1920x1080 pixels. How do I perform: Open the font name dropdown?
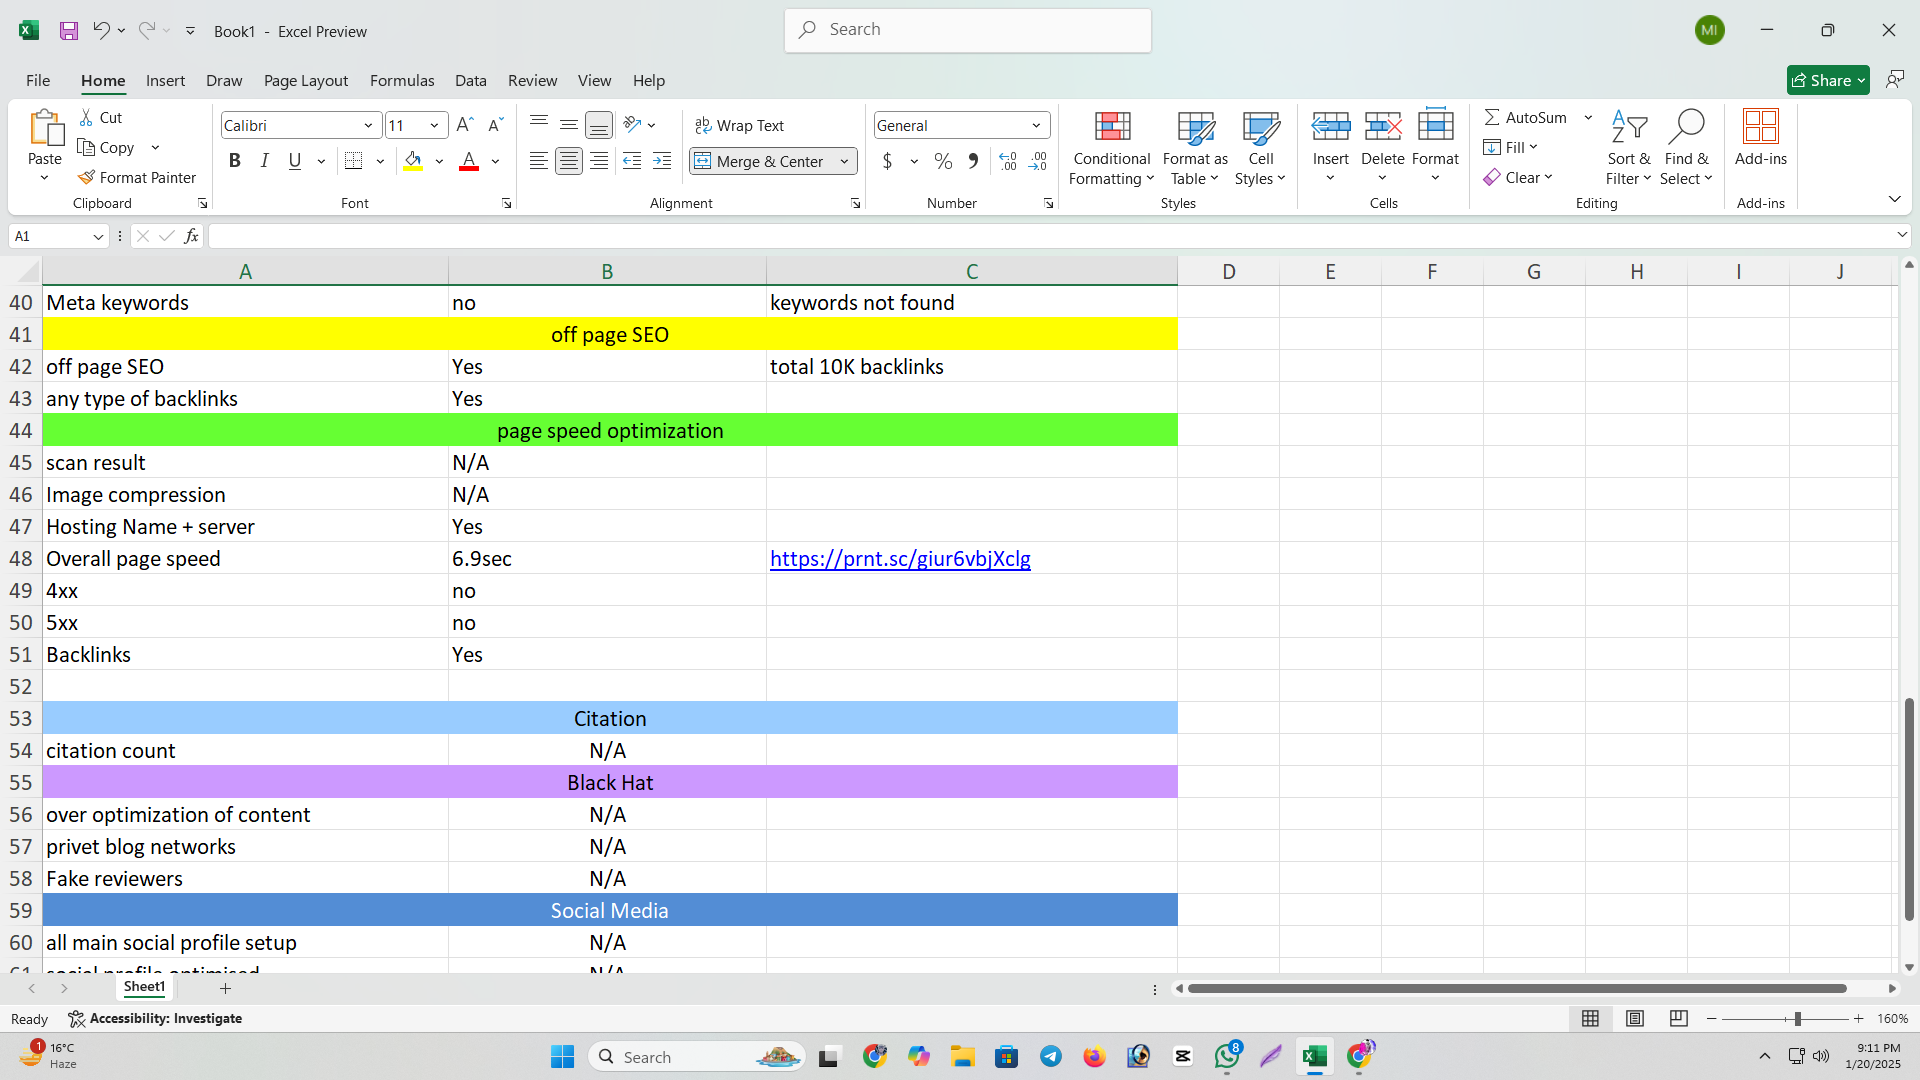pos(368,125)
